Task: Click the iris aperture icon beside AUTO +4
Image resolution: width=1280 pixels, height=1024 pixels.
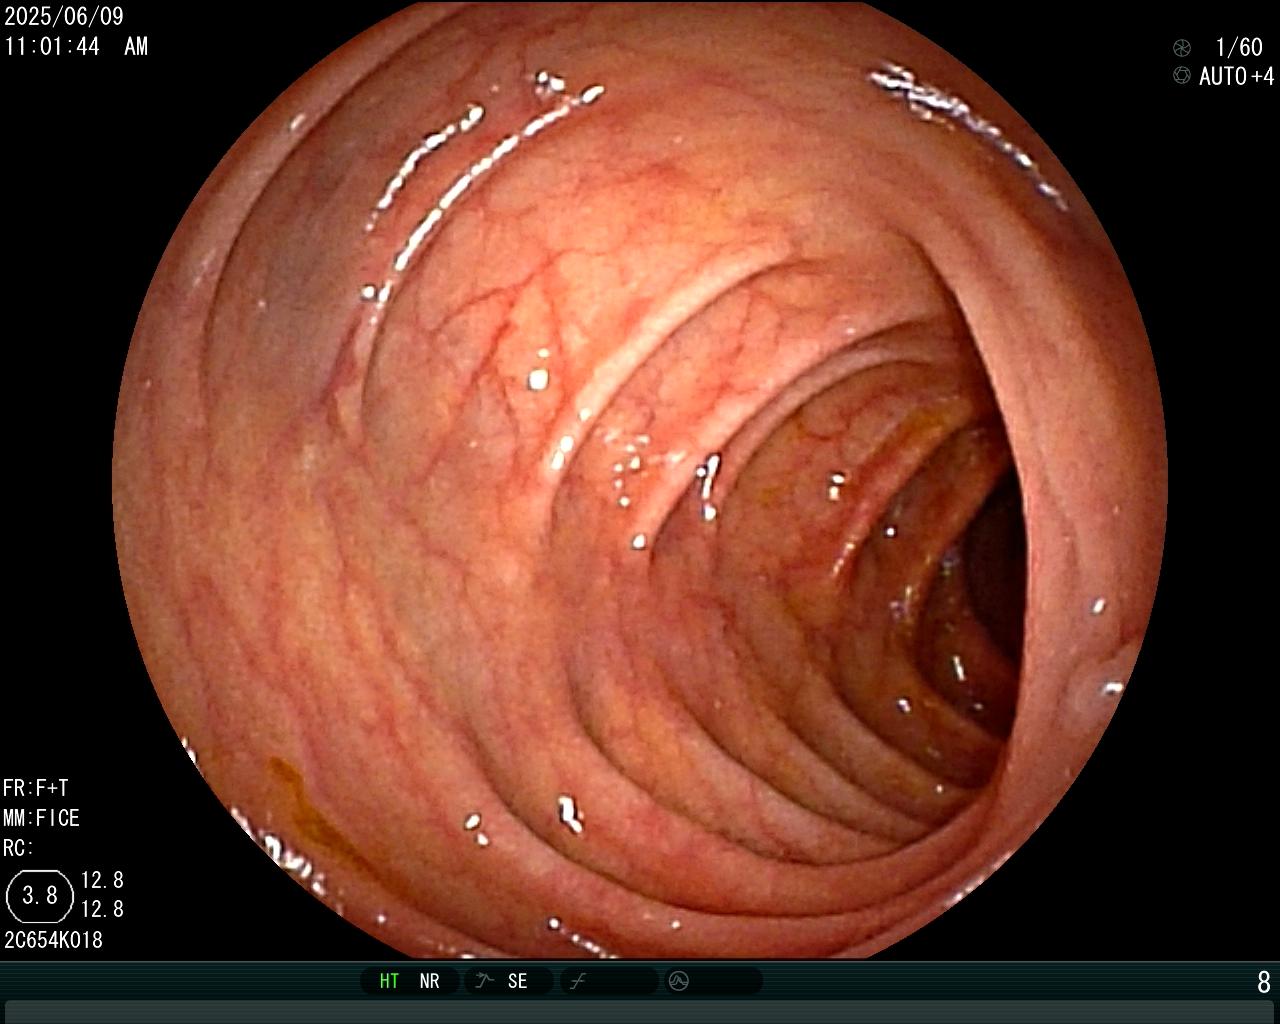Action: (1182, 76)
